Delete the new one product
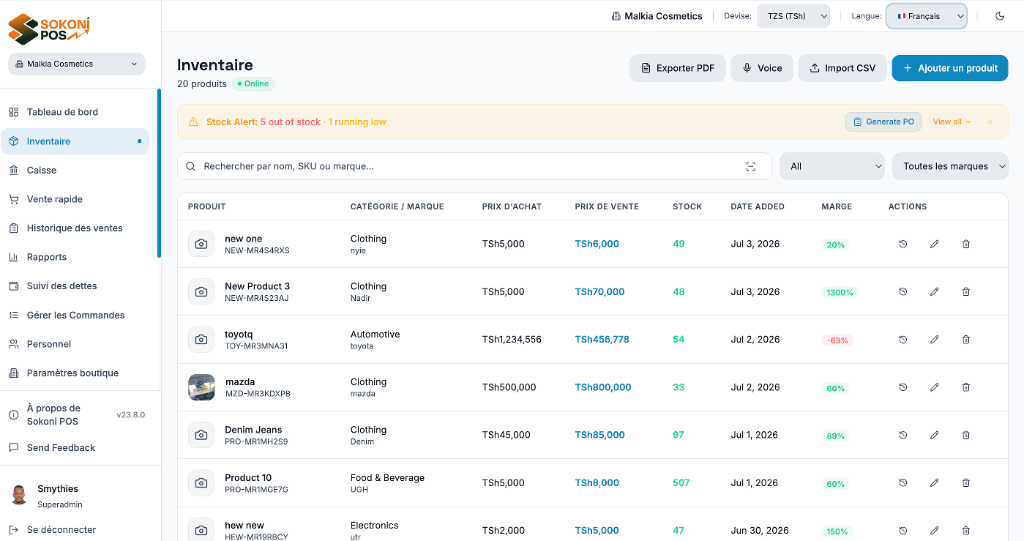 point(966,244)
